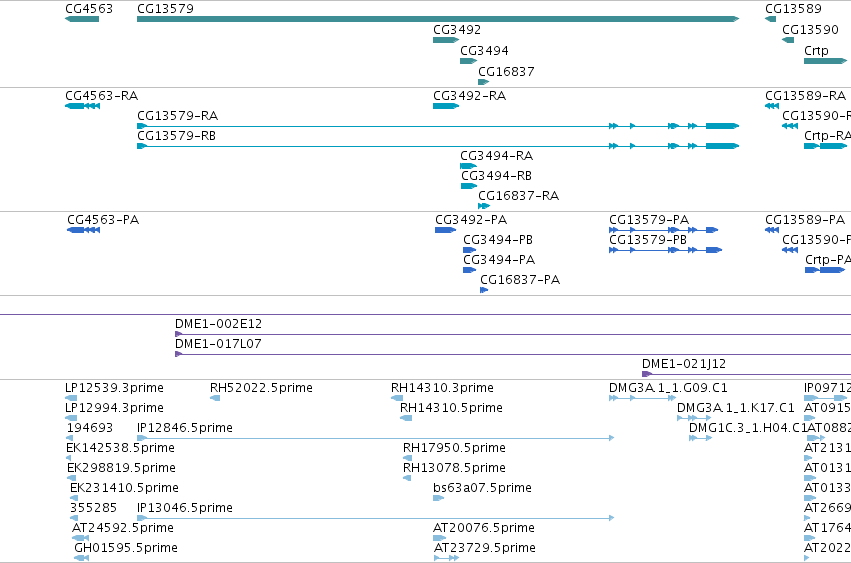The height and width of the screenshot is (563, 851).
Task: Click the RH13078.5prime EST
Action: tap(407, 479)
